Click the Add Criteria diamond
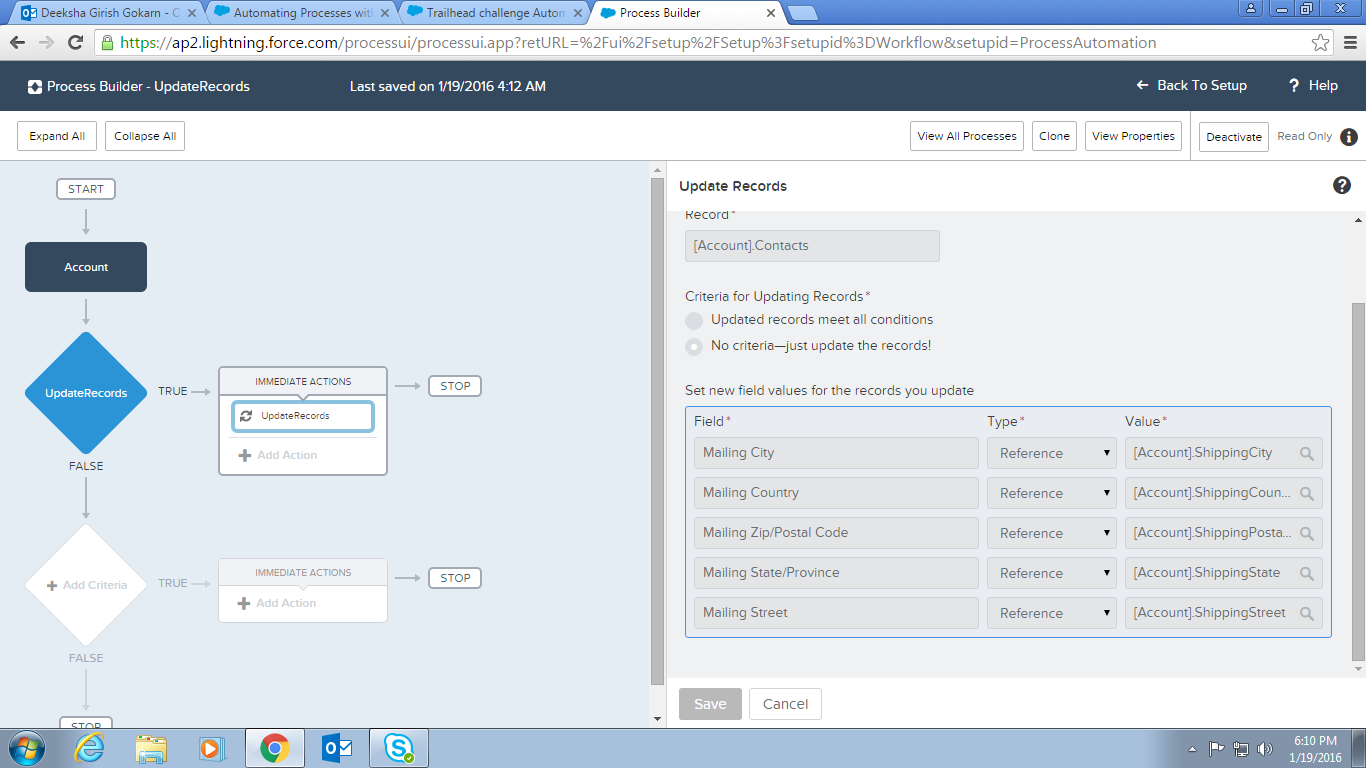1366x768 pixels. click(86, 585)
